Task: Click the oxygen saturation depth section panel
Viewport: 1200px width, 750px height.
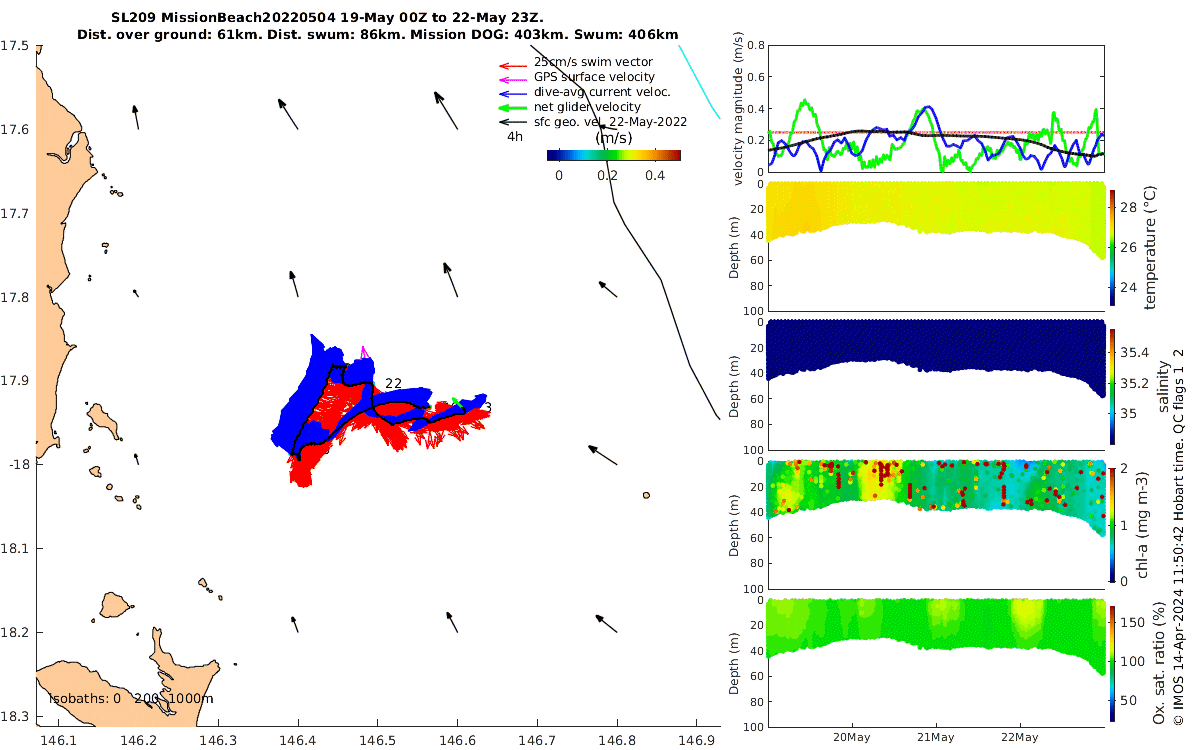Action: (x=936, y=662)
